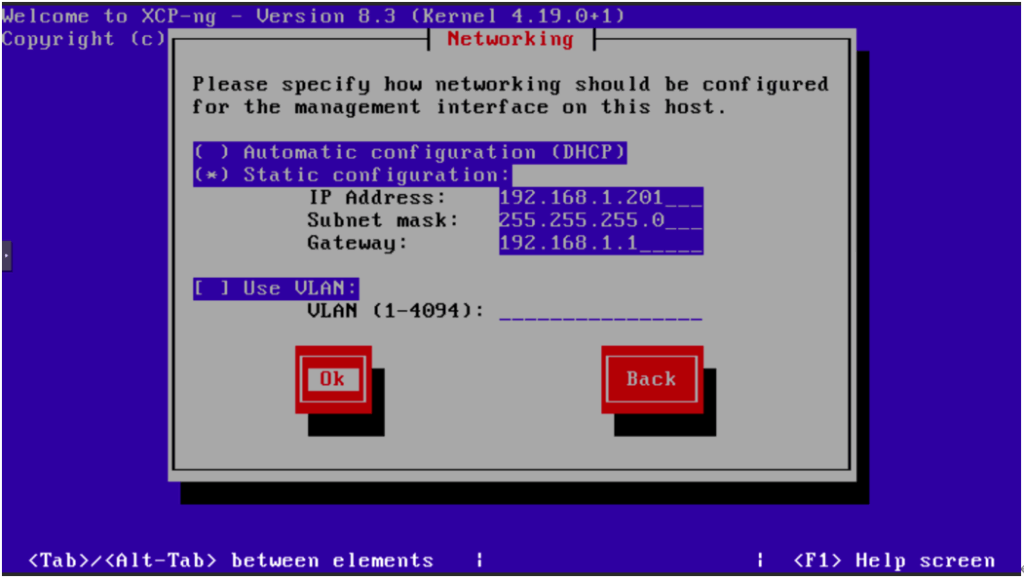Click the Networking dialog title
Viewport: 1024px width, 579px height.
pos(510,39)
